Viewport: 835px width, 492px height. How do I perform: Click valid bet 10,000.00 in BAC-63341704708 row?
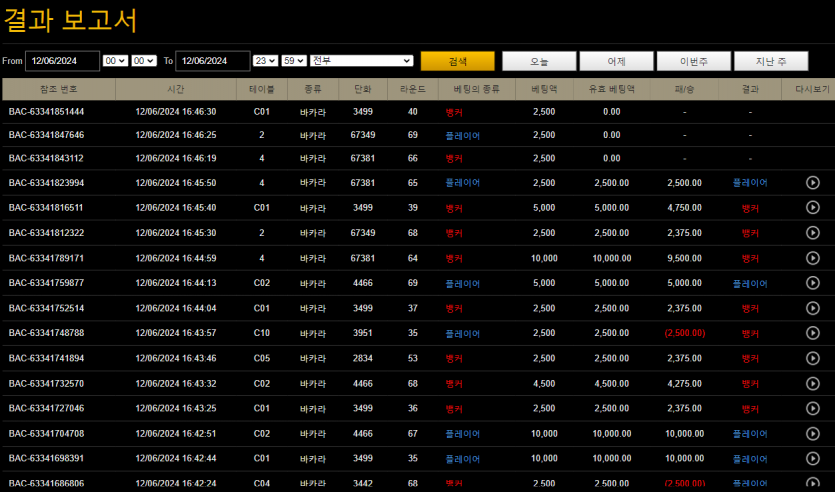(x=612, y=434)
